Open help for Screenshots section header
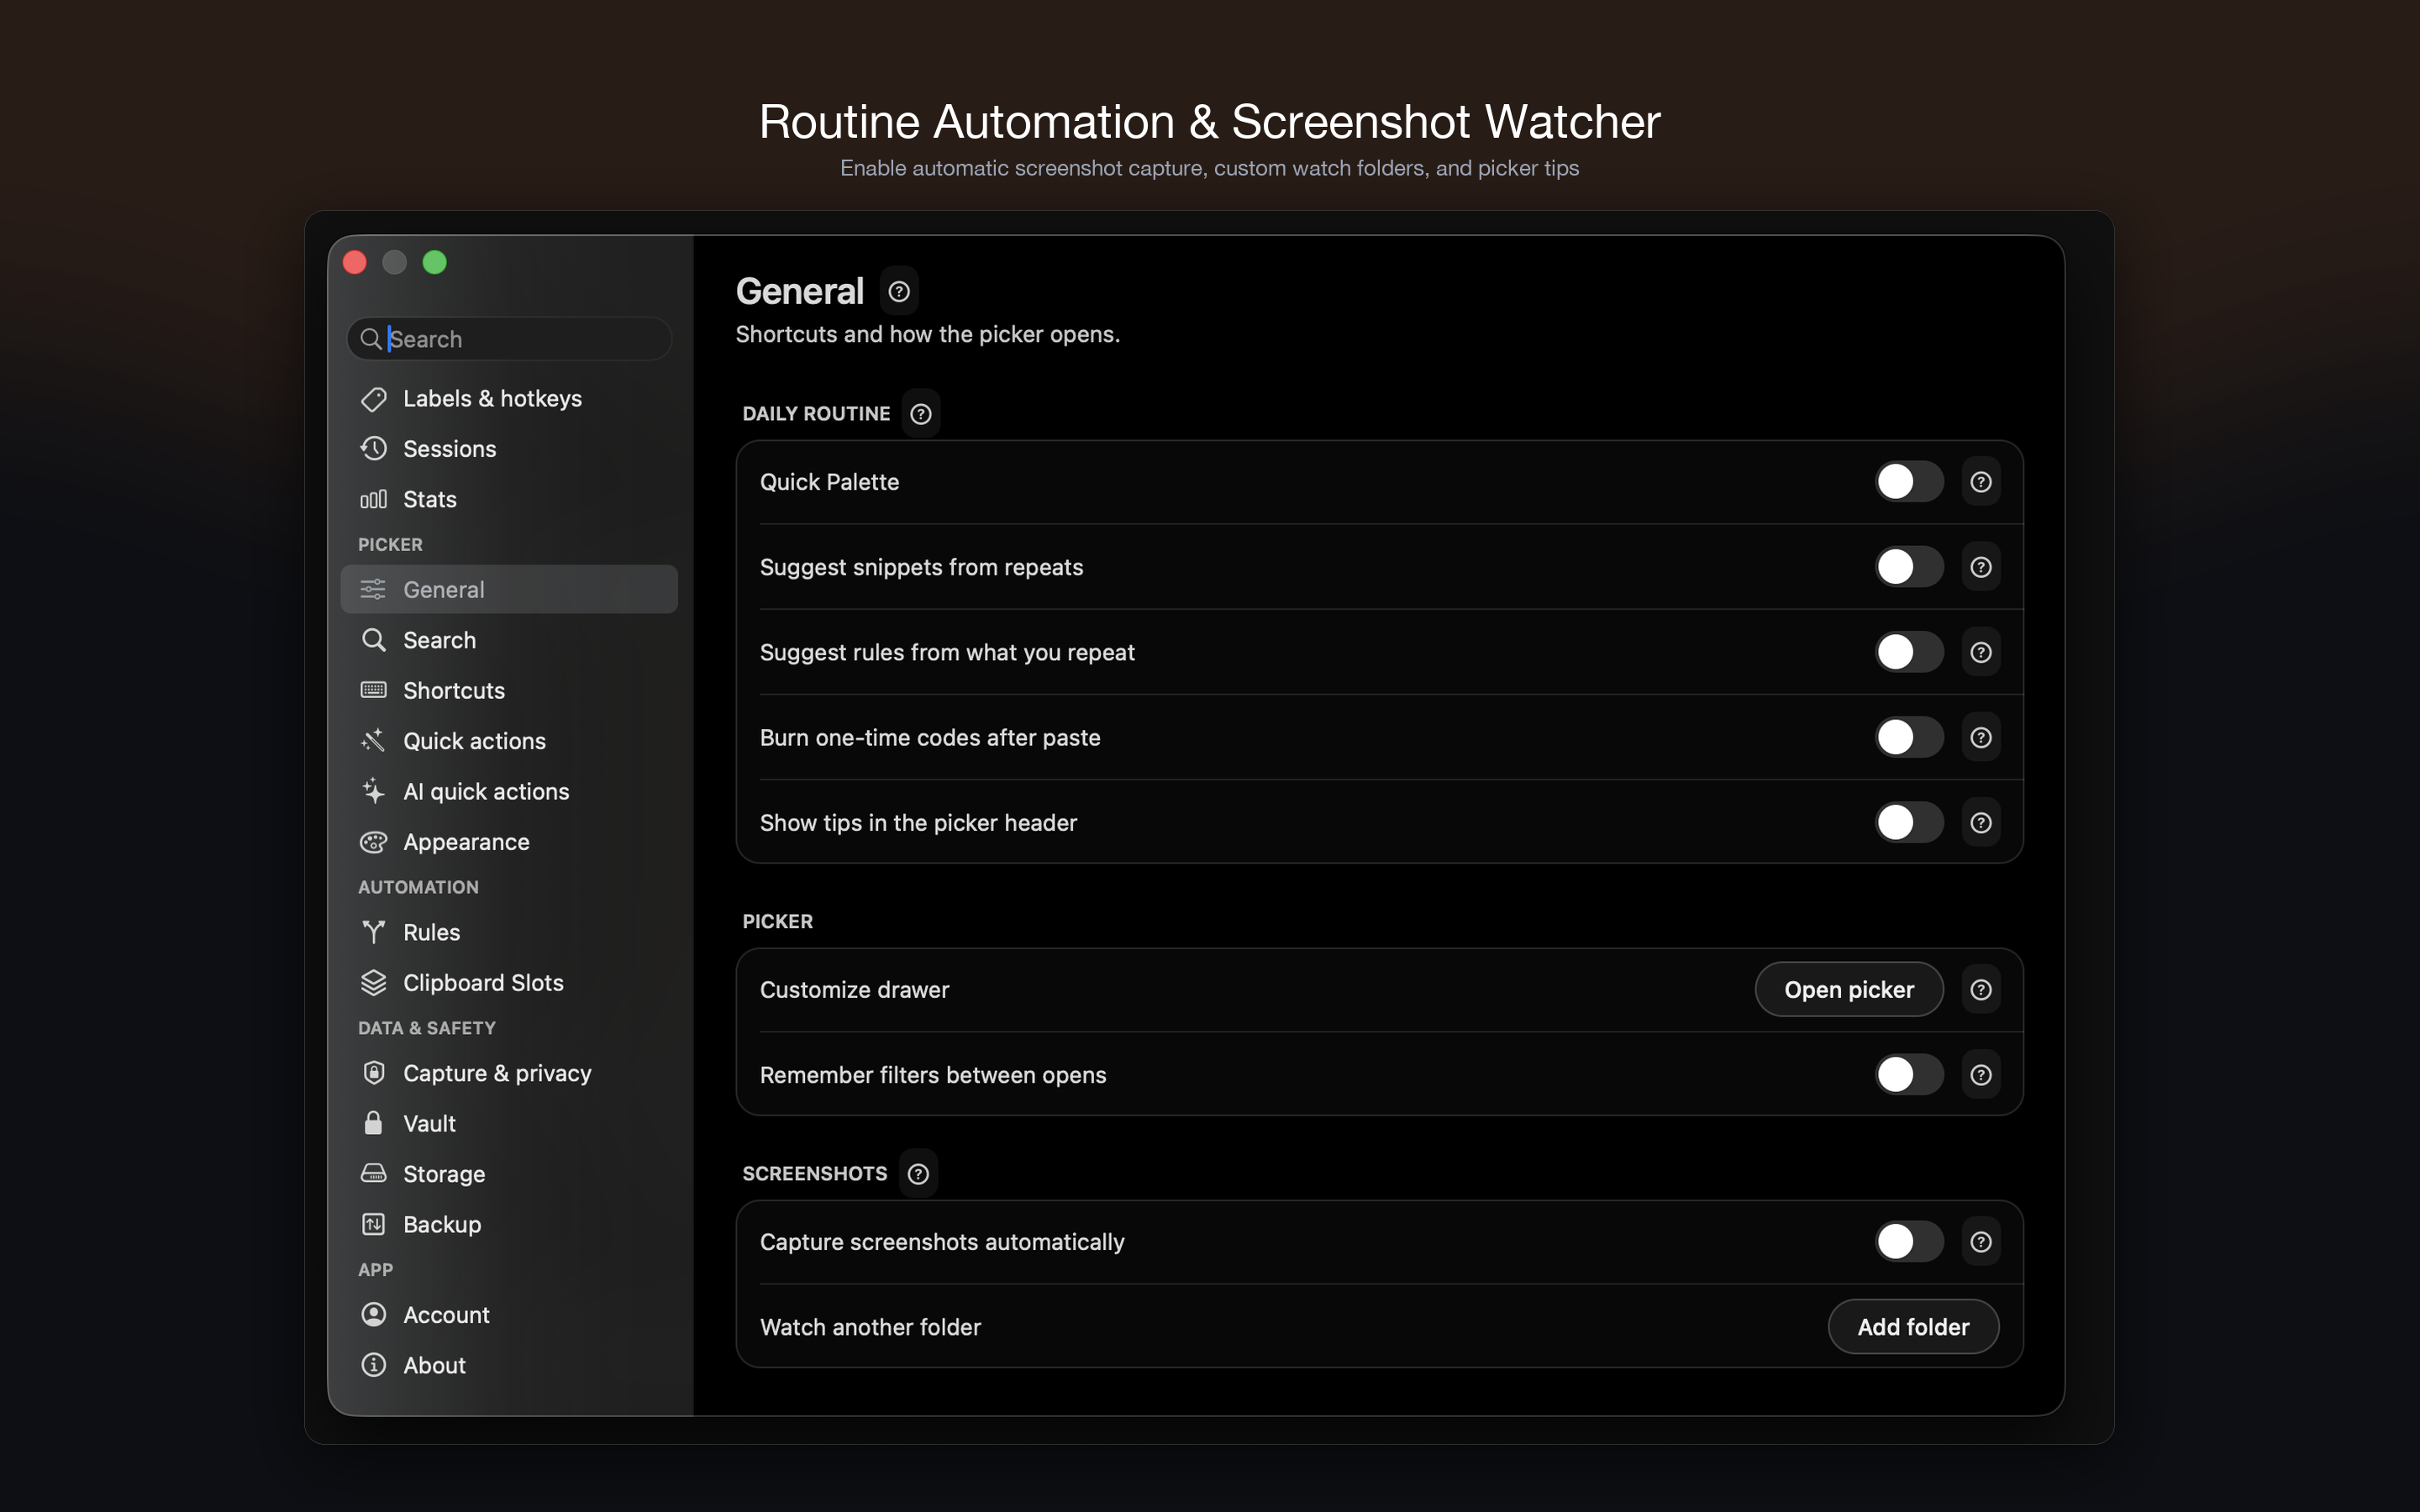The width and height of the screenshot is (2420, 1512). (918, 1174)
